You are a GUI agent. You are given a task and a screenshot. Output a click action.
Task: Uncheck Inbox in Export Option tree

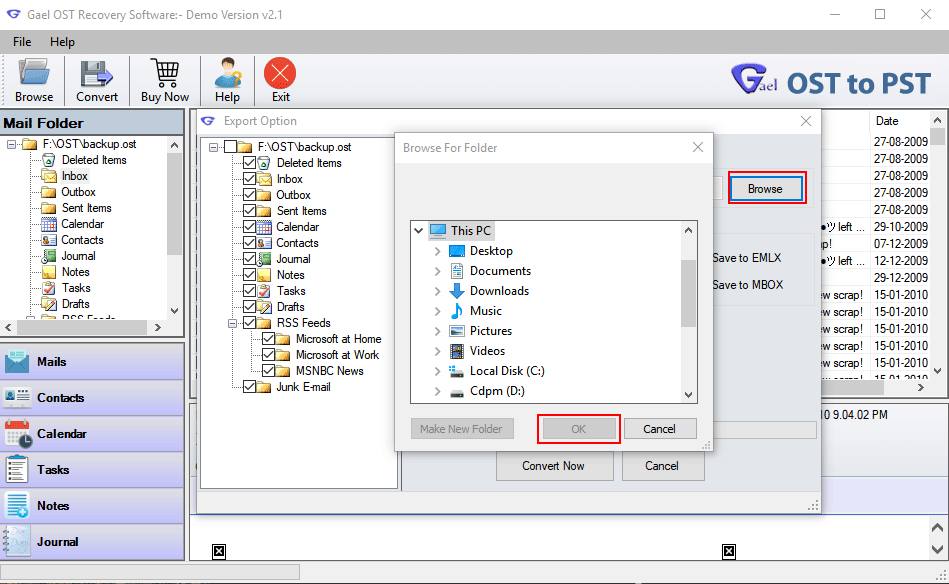click(249, 179)
